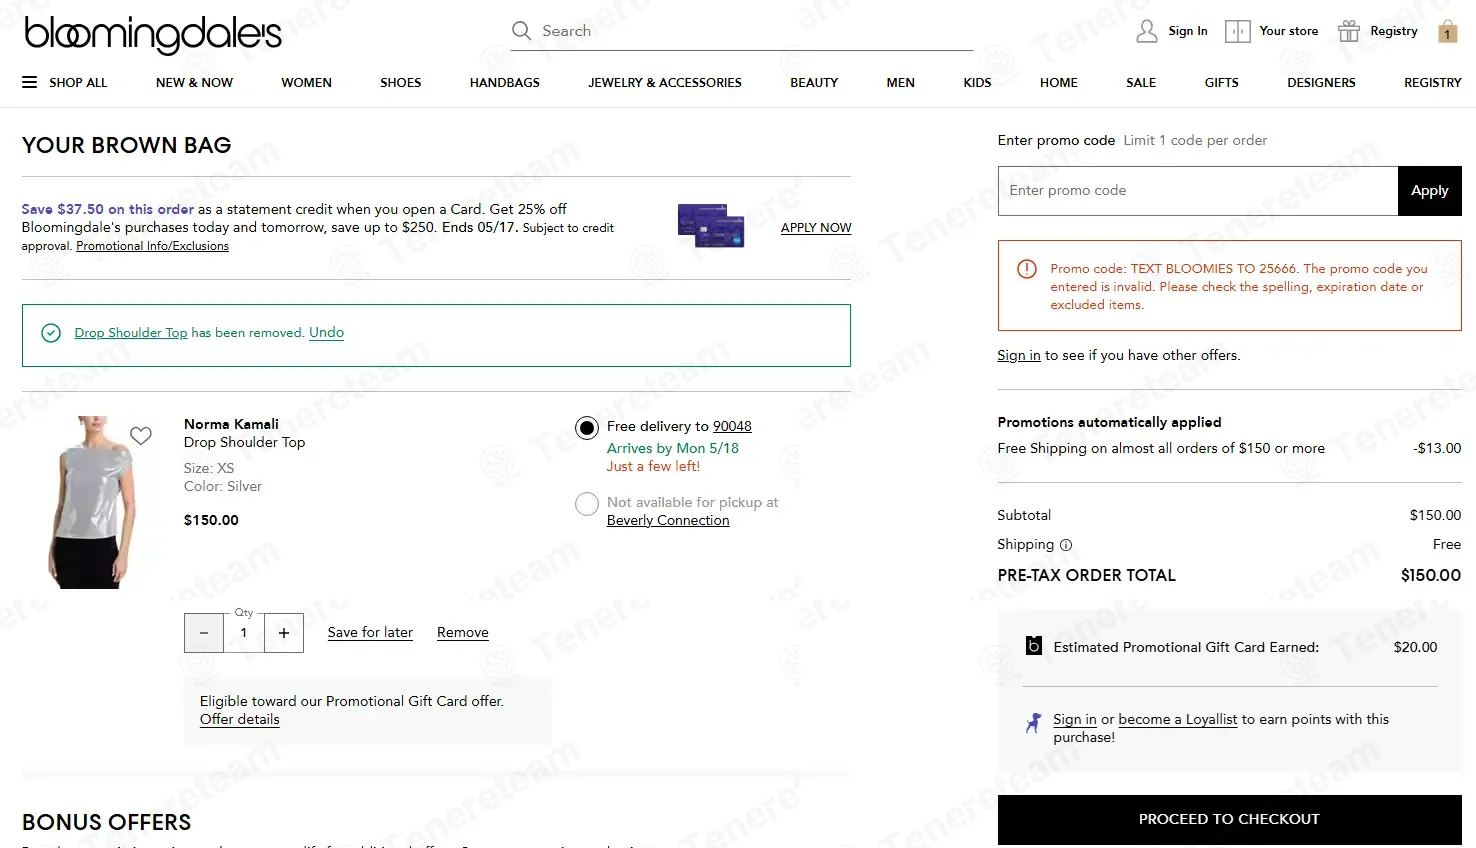1476x848 pixels.
Task: Open the HANDBAGS menu
Action: coord(505,82)
